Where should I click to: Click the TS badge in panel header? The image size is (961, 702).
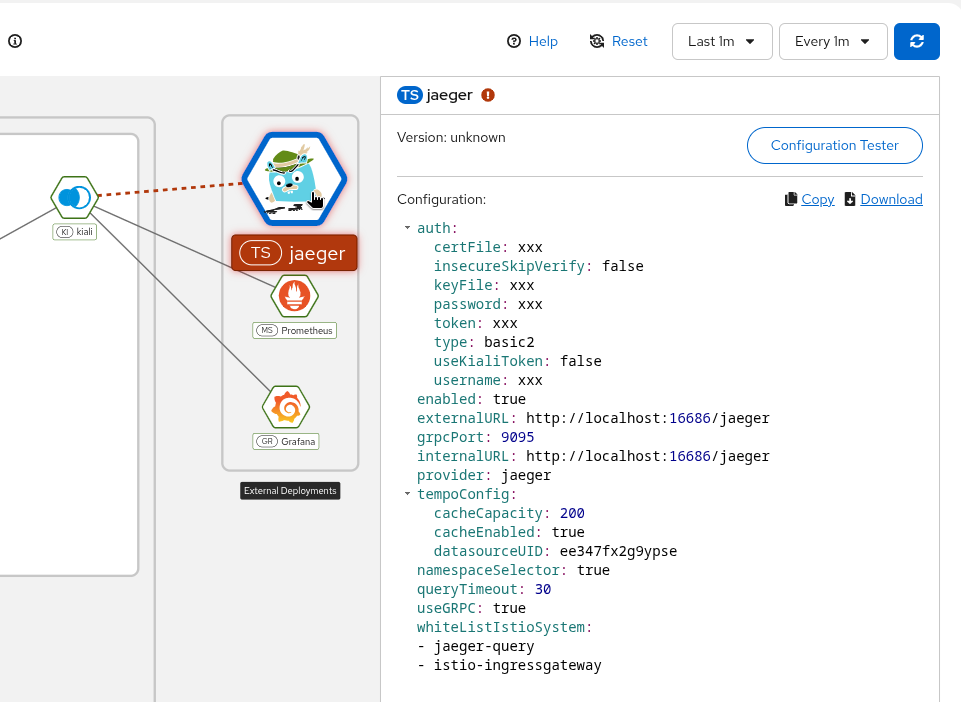pyautogui.click(x=410, y=95)
